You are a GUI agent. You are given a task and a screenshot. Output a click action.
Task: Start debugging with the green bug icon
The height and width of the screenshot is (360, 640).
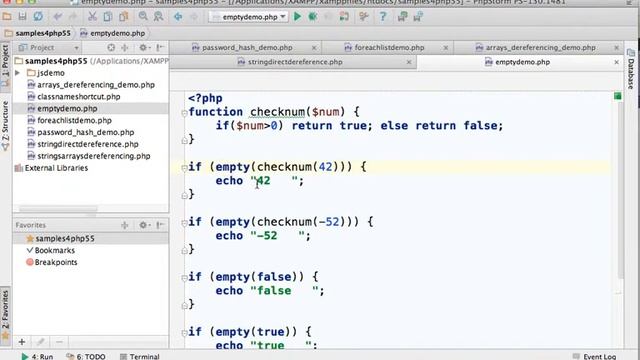point(313,17)
